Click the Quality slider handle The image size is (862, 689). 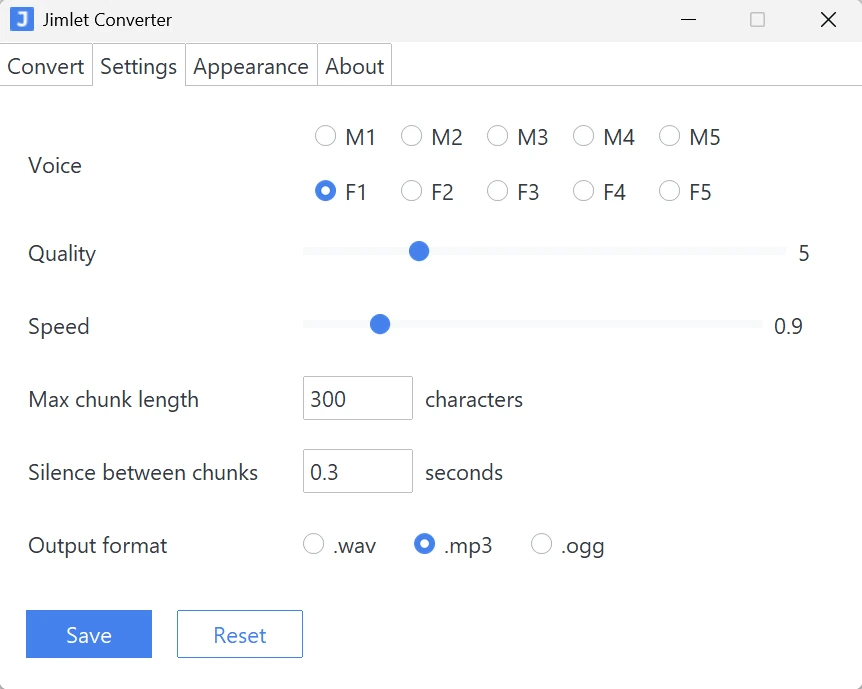click(418, 251)
